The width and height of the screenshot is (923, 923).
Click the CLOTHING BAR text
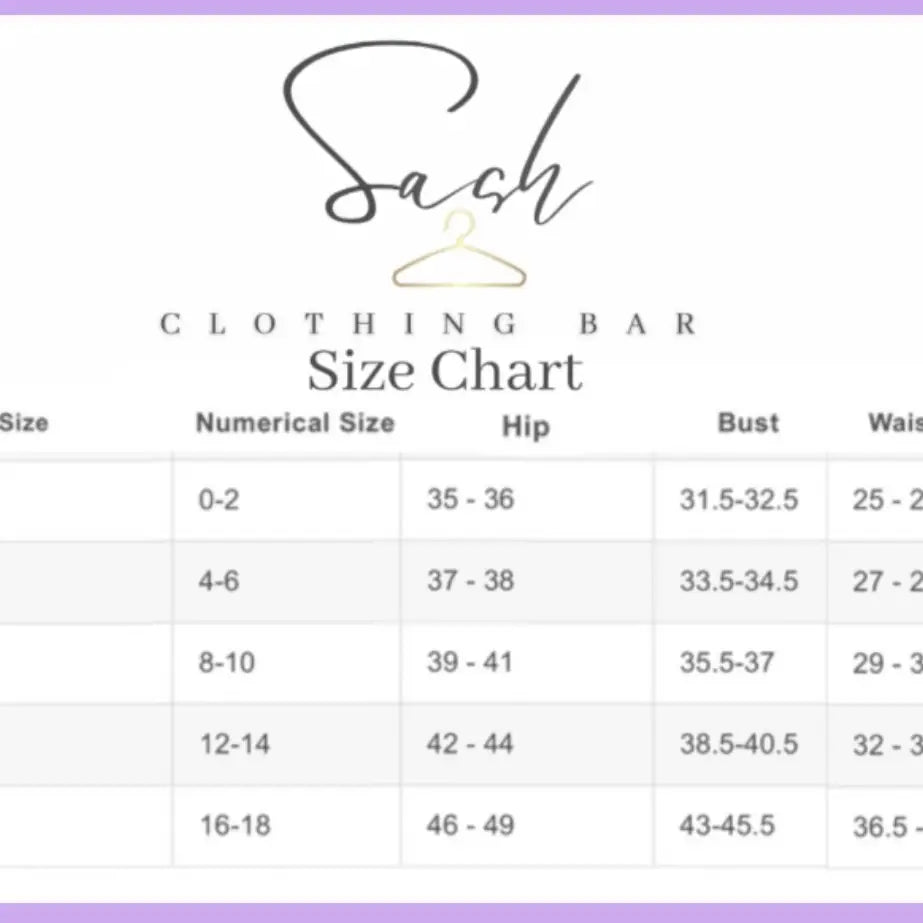429,324
